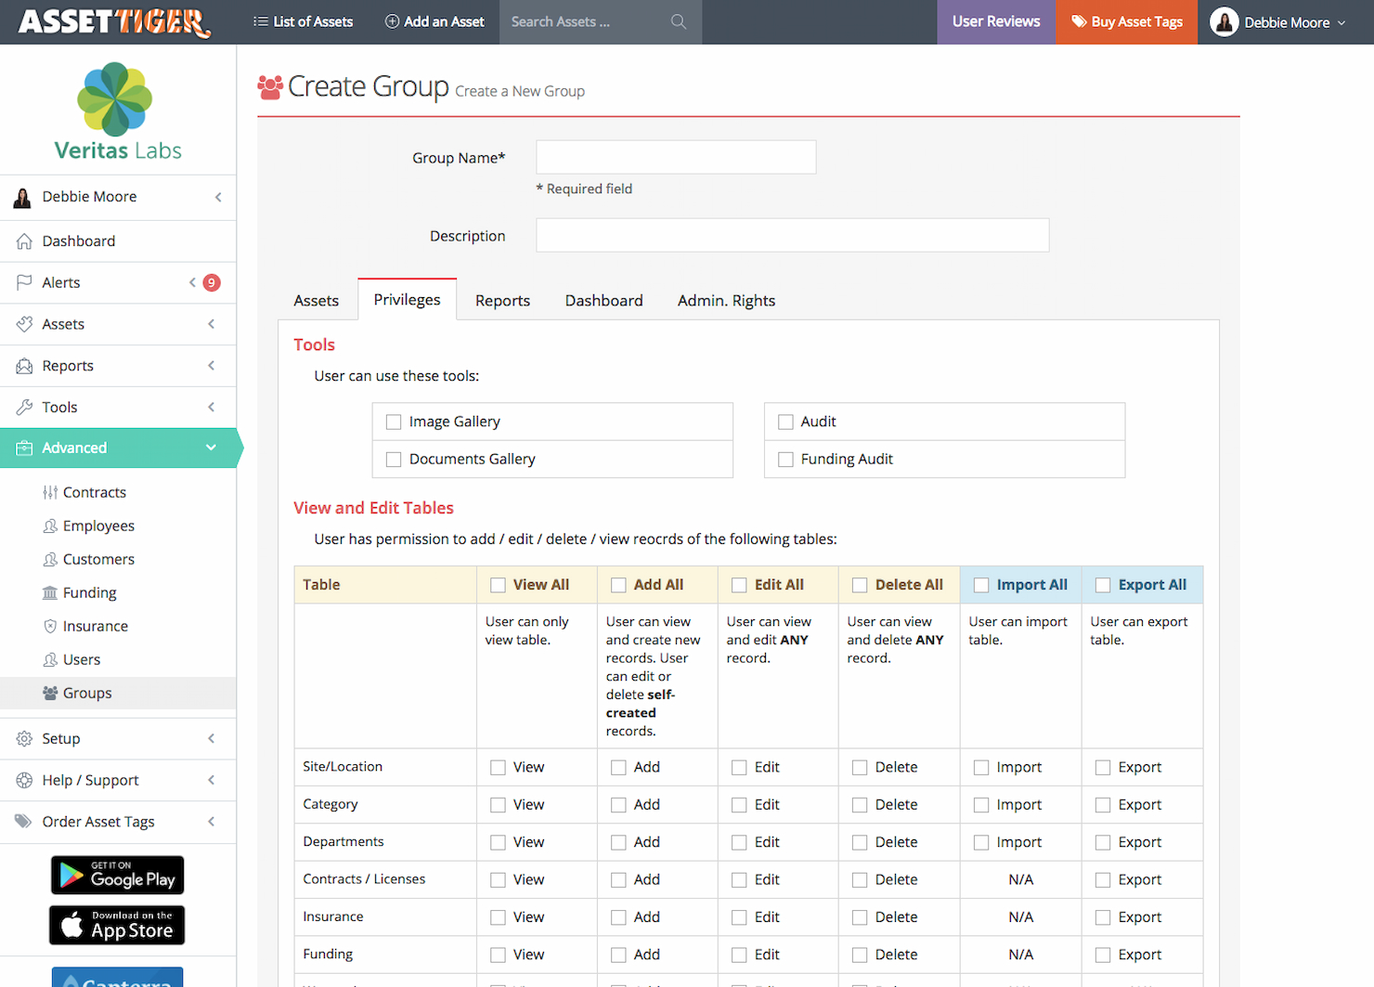Open the Employees section
The width and height of the screenshot is (1374, 987).
click(50, 525)
